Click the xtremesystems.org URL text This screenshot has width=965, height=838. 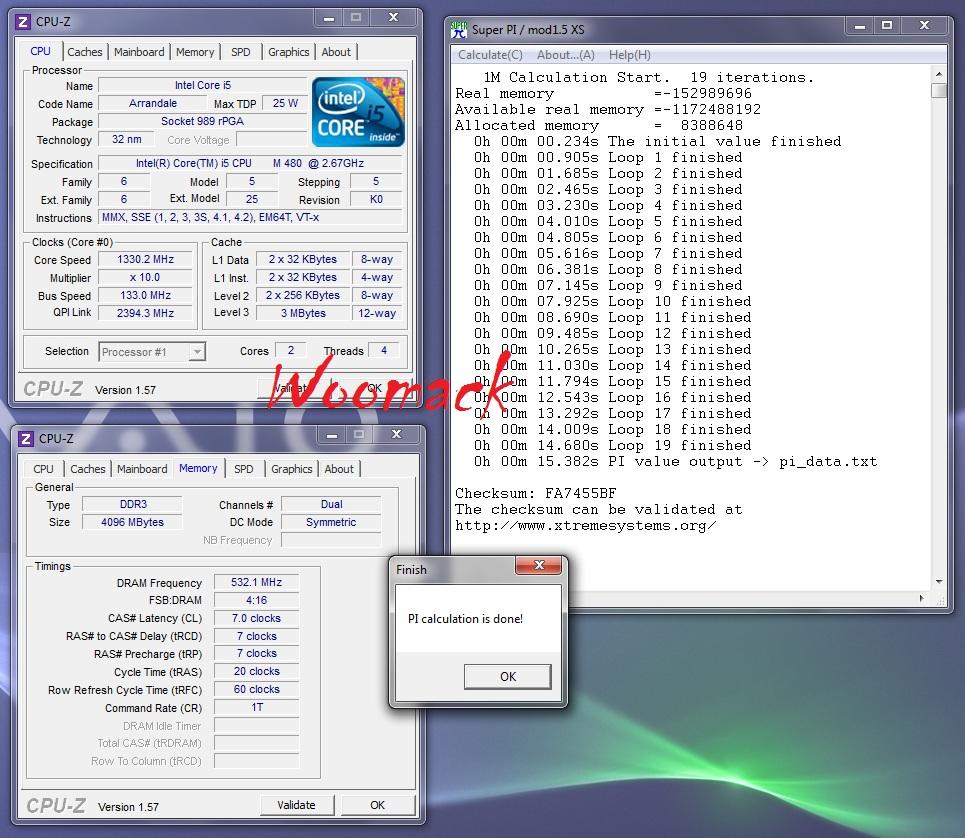click(x=585, y=525)
